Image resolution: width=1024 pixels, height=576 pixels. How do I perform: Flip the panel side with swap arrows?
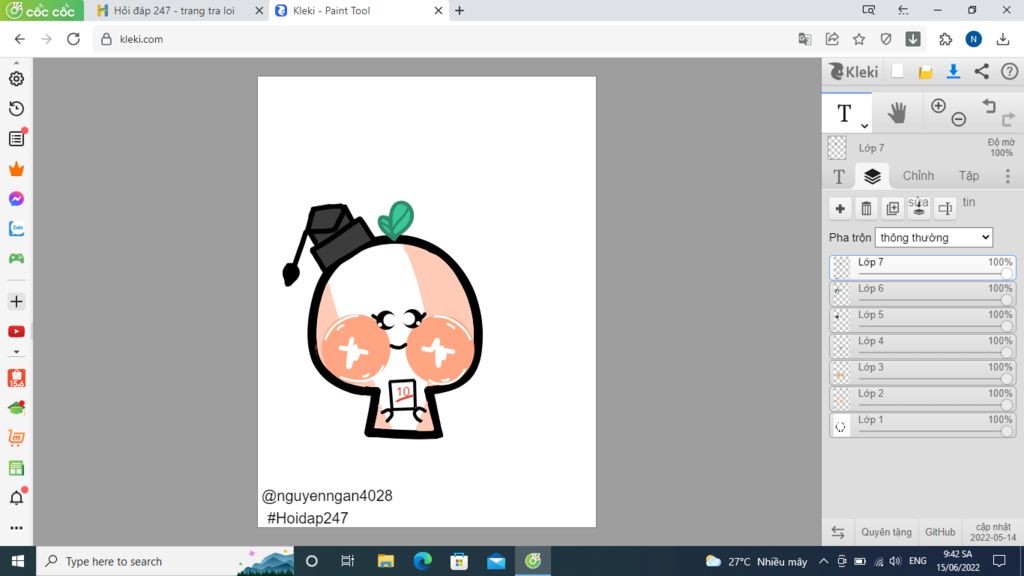click(x=838, y=532)
